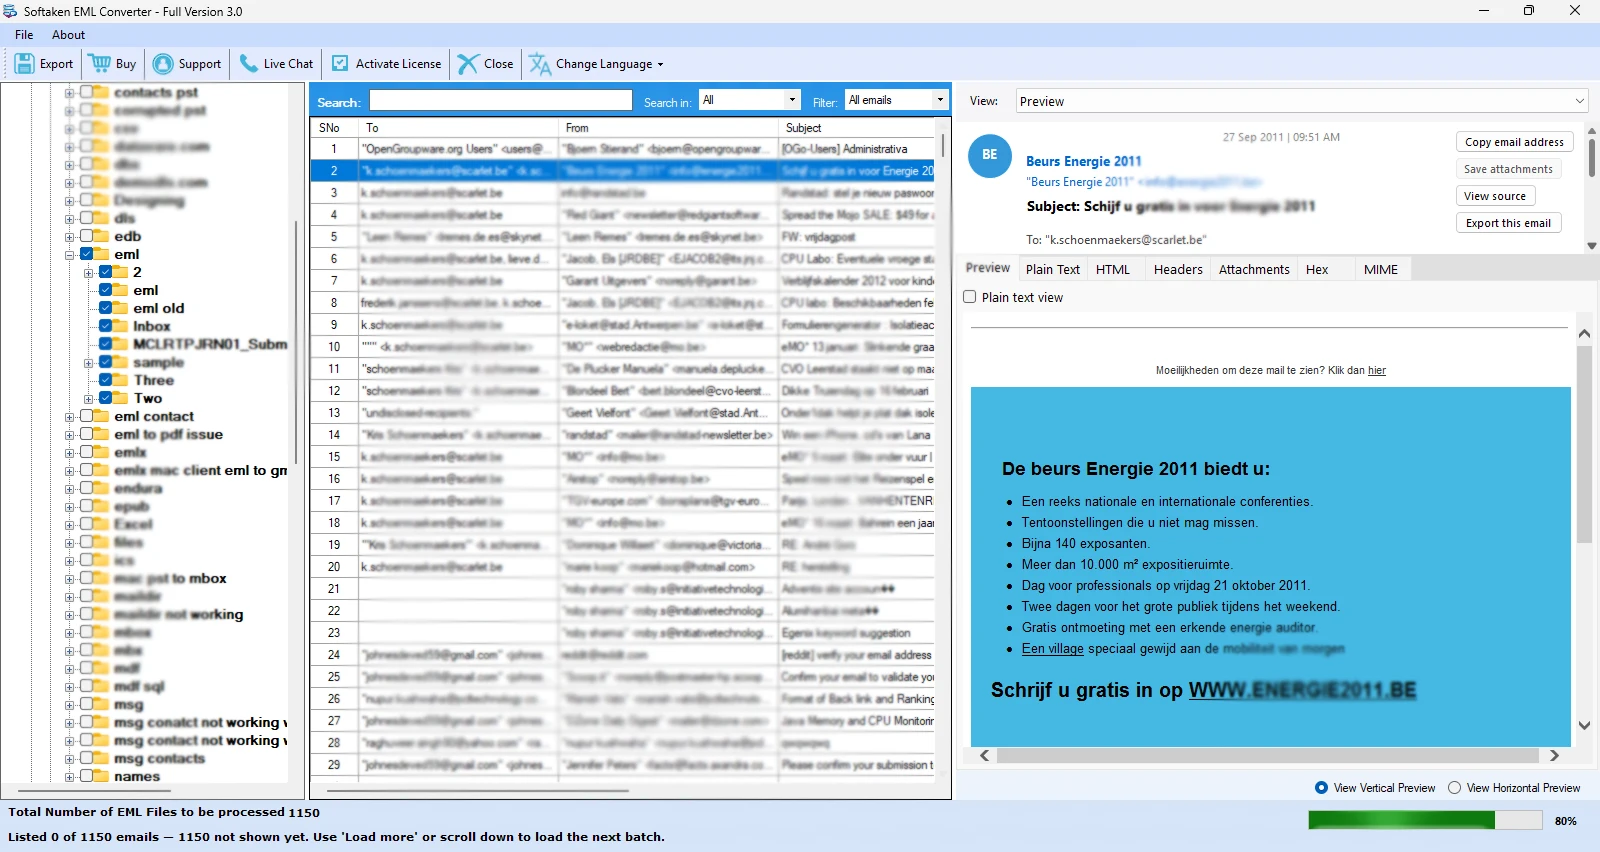Click Copy email address button

(x=1514, y=142)
